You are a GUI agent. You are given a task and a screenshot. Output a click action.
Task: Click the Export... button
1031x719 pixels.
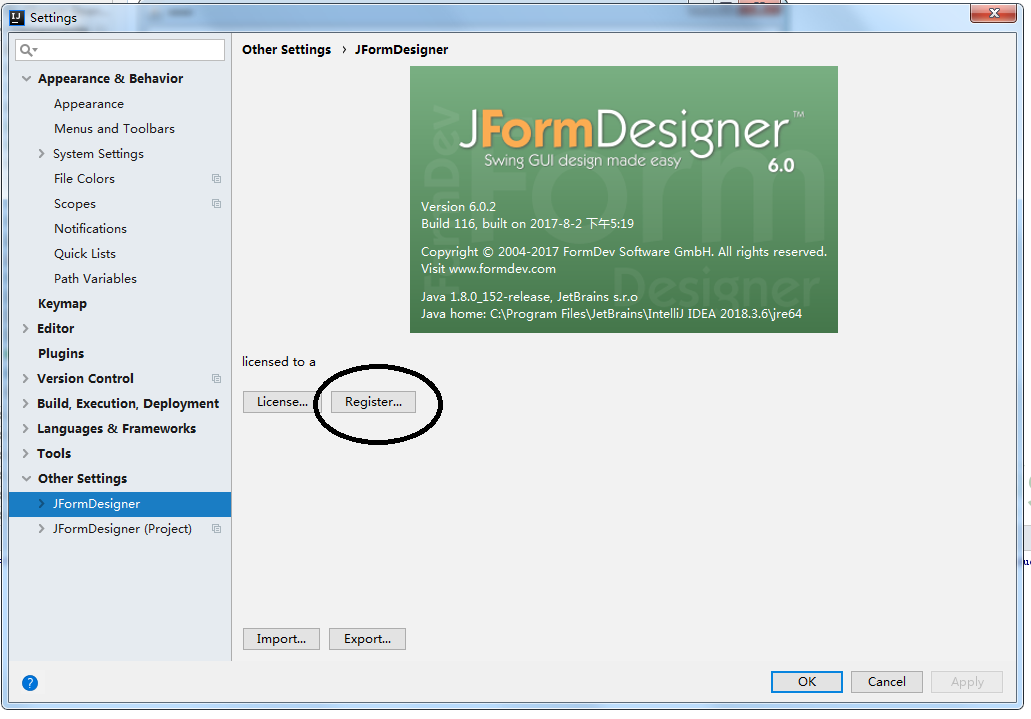367,639
